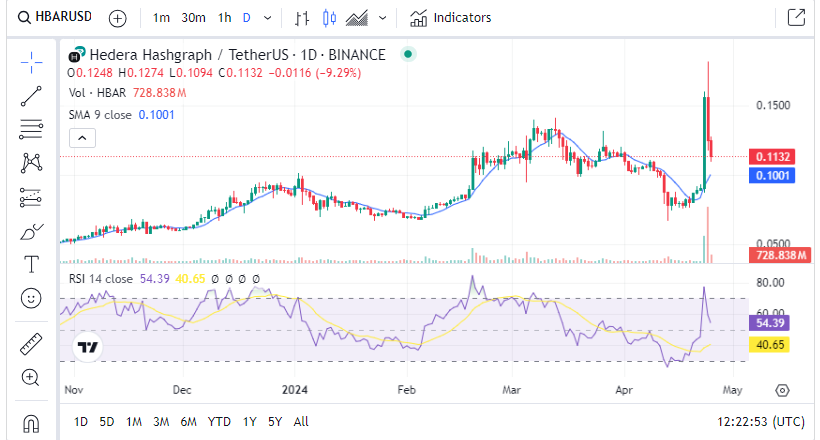The height and width of the screenshot is (440, 820).
Task: Click the TradingView logo
Action: coord(87,347)
